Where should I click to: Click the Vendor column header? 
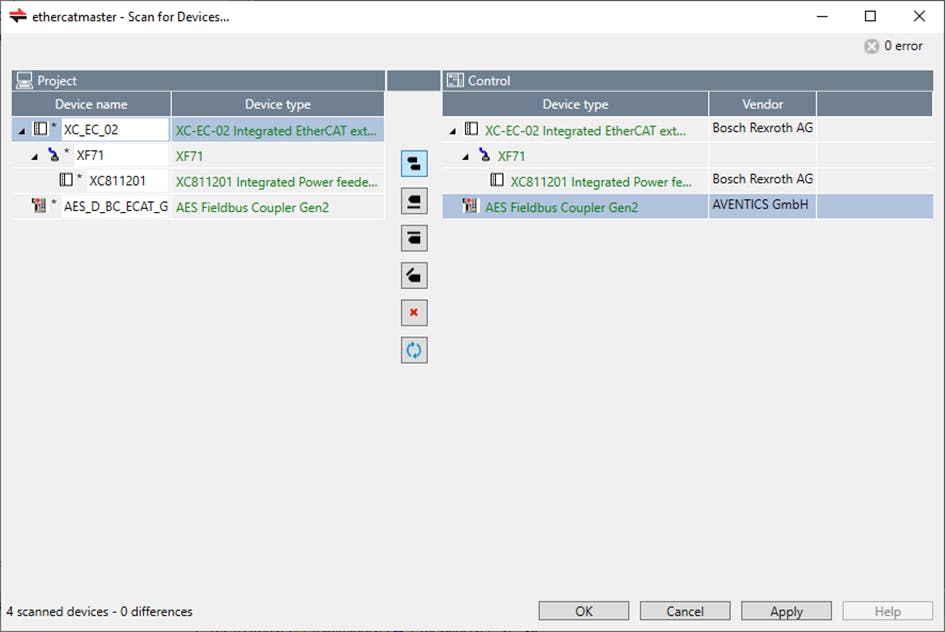762,104
